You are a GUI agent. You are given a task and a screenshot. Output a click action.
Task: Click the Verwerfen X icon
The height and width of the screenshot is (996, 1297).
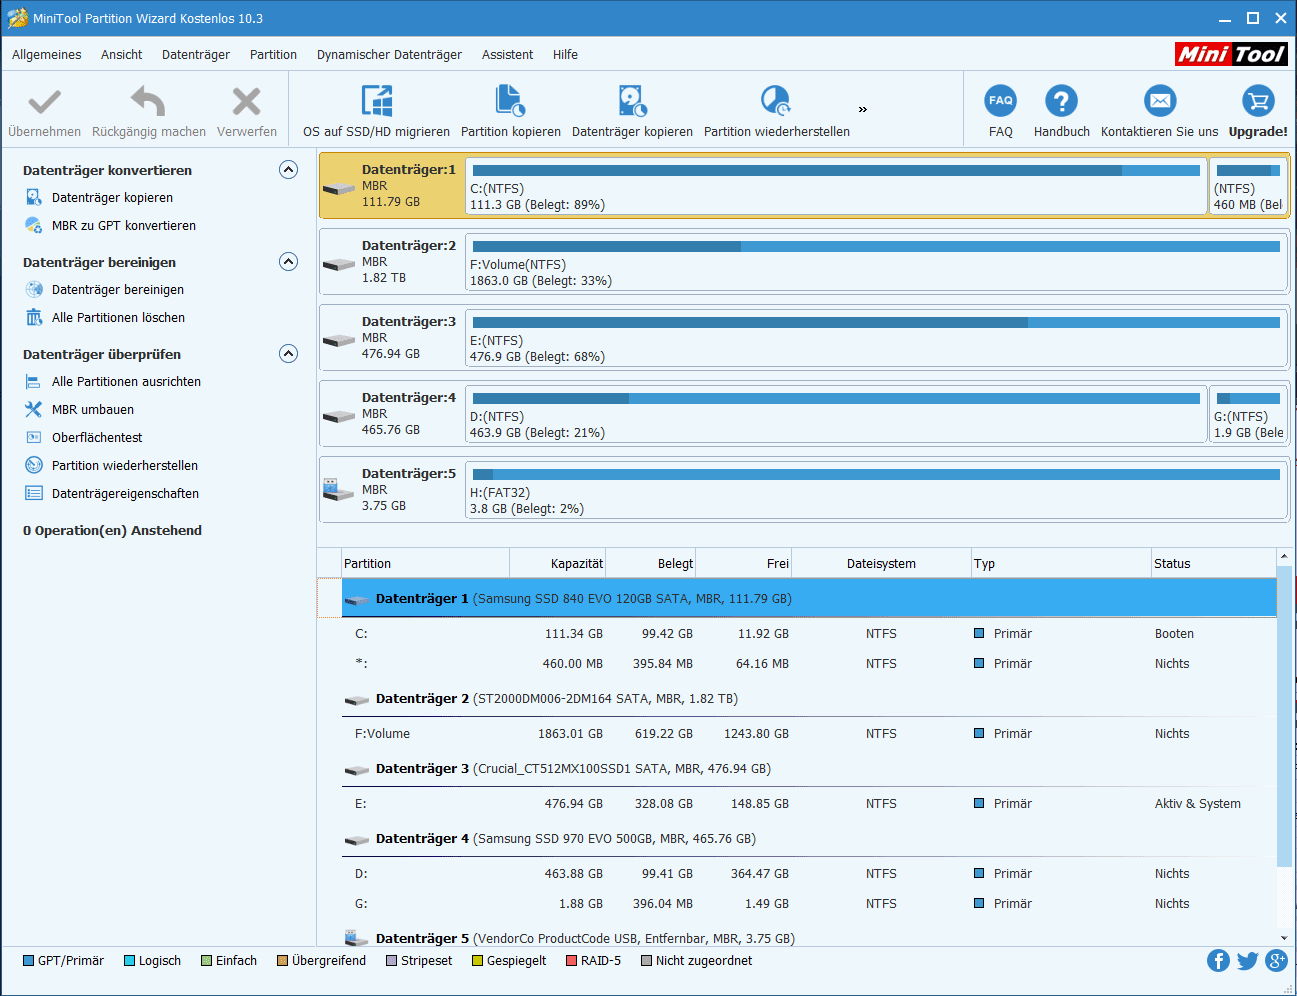pos(246,101)
